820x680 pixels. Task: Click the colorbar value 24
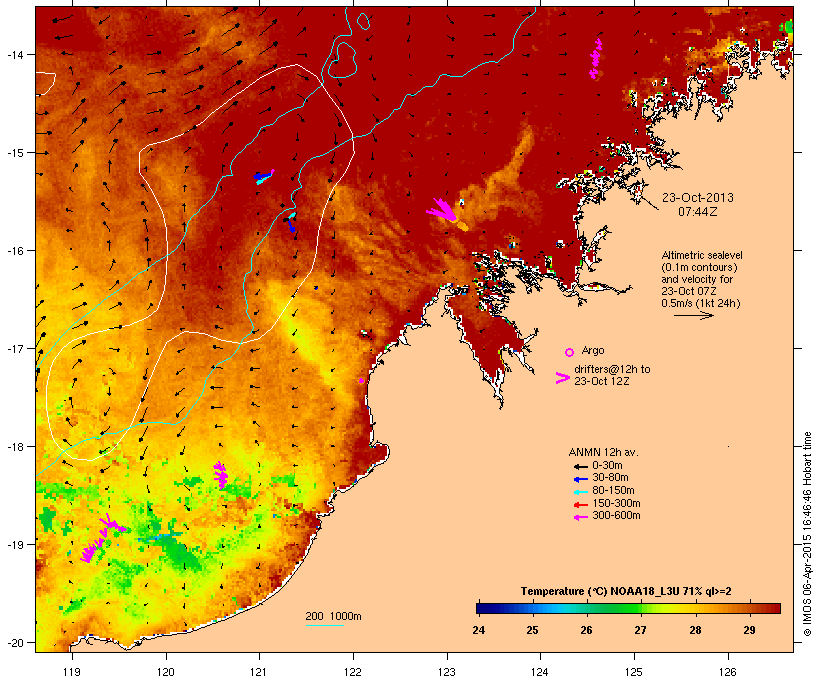pos(479,630)
